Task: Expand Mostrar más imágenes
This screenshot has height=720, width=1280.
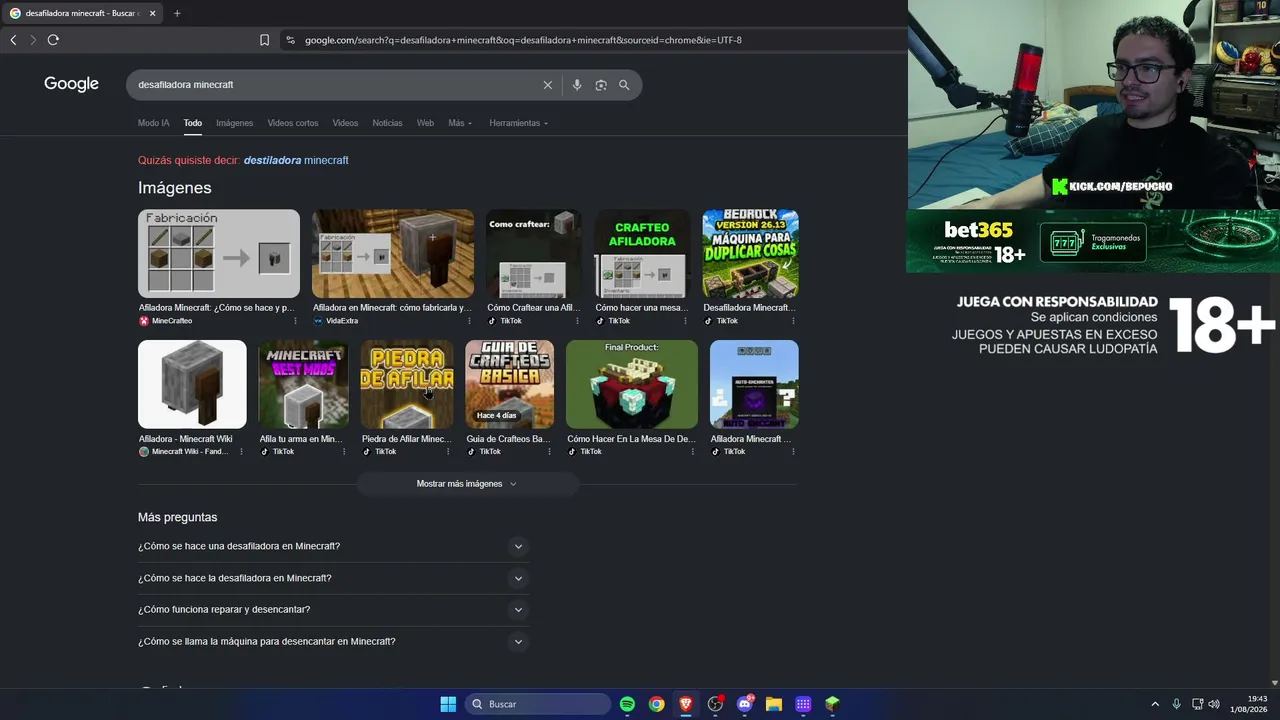Action: point(467,484)
